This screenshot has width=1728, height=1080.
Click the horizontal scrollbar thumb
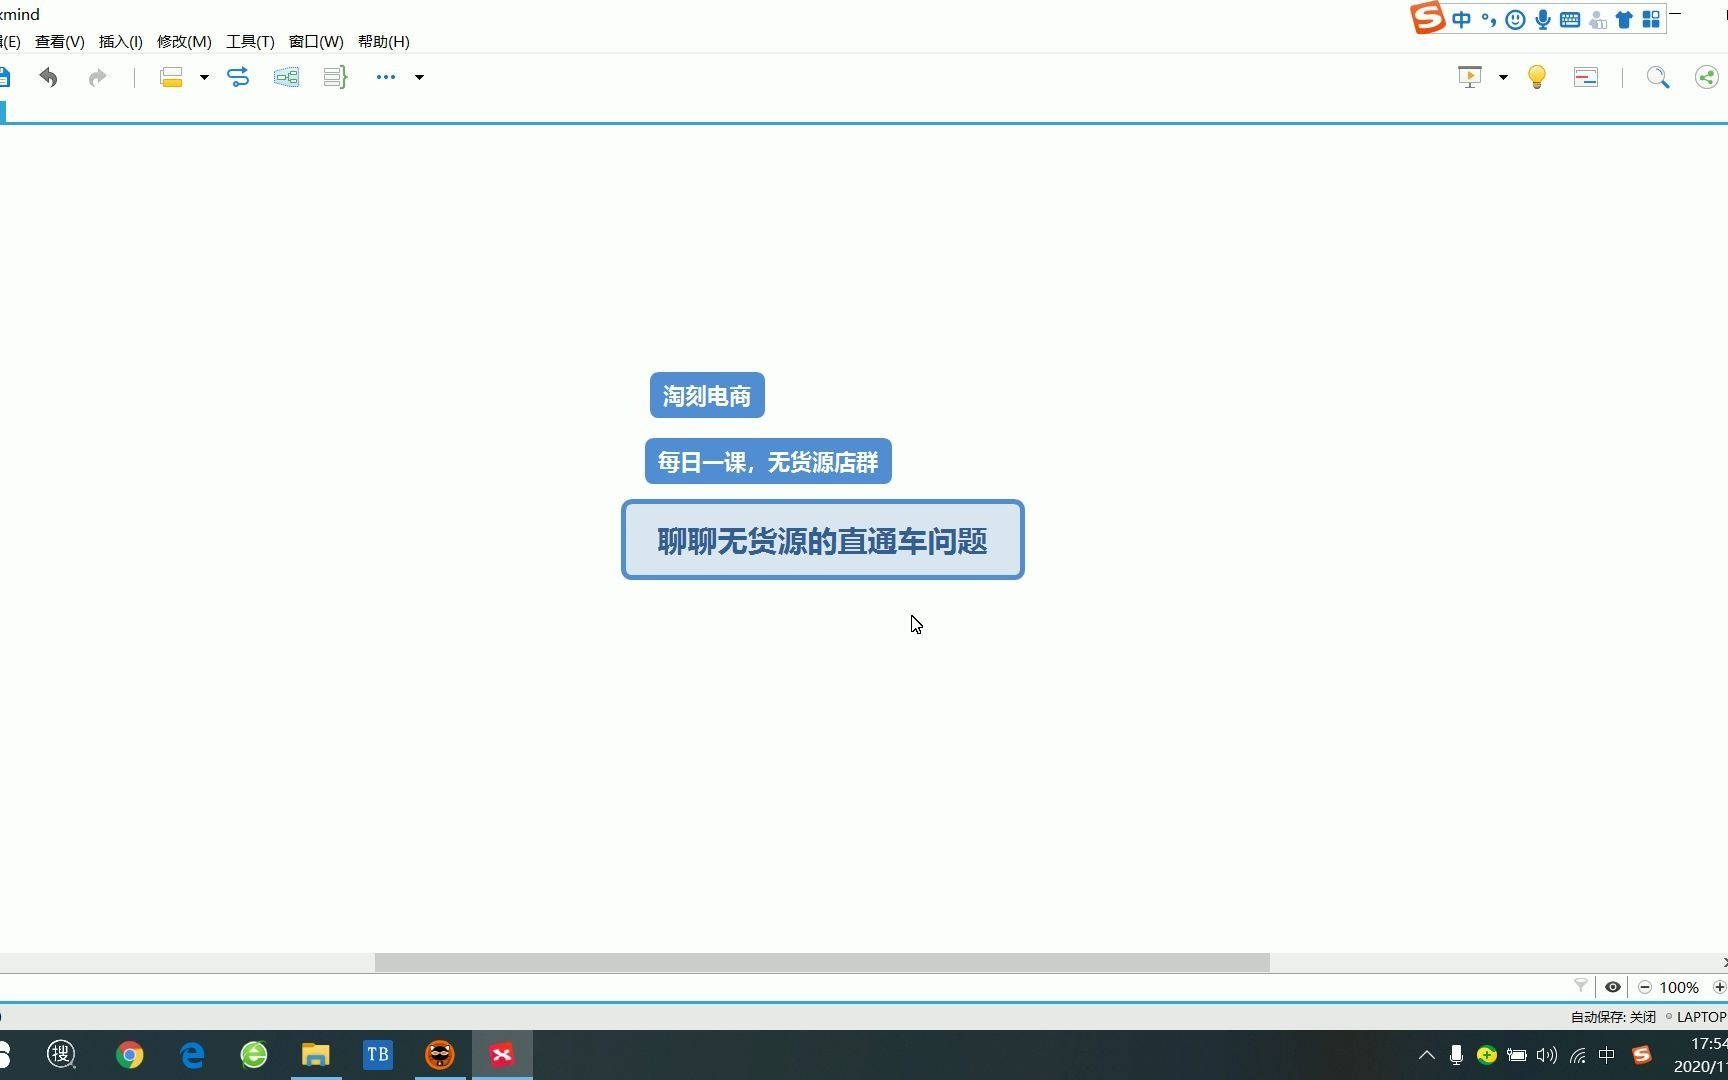point(822,962)
